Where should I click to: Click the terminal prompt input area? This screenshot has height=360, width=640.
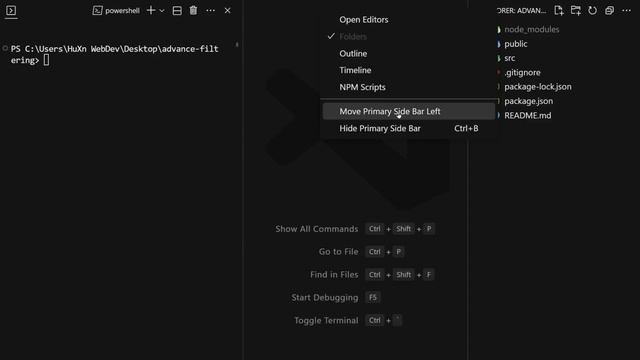click(x=47, y=60)
